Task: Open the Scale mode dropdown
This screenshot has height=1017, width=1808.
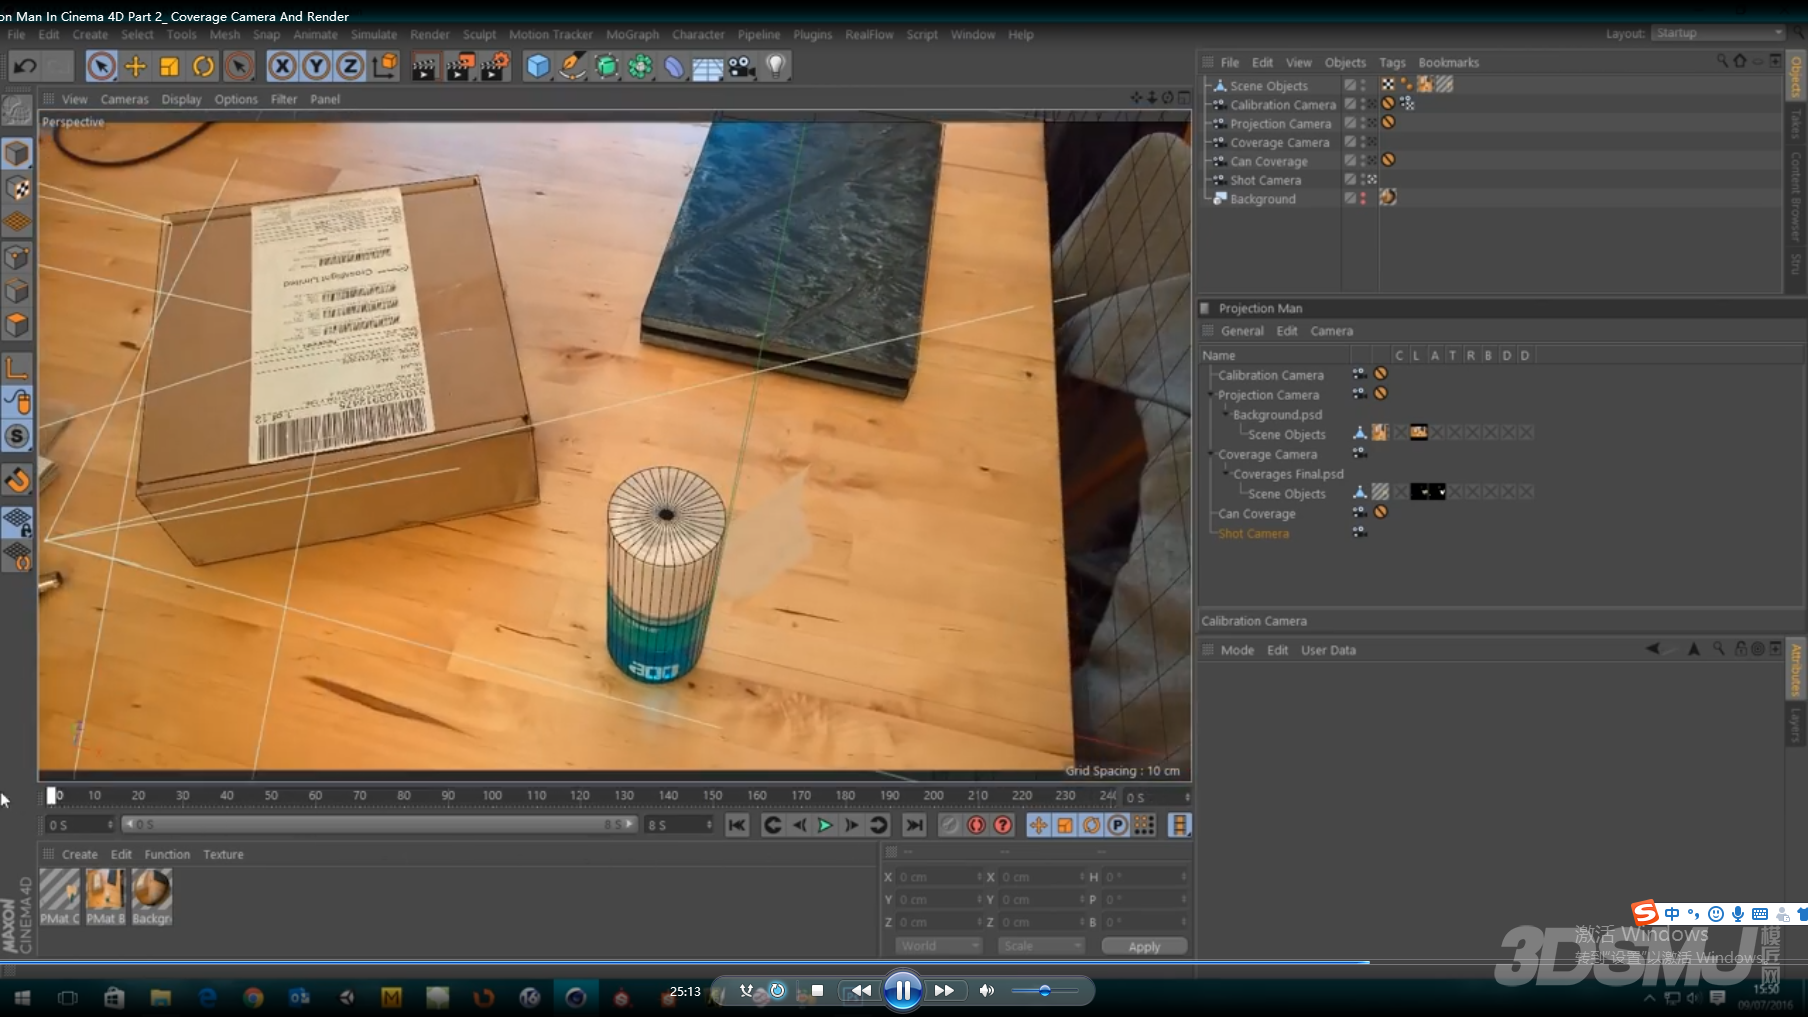Action: coord(1042,946)
